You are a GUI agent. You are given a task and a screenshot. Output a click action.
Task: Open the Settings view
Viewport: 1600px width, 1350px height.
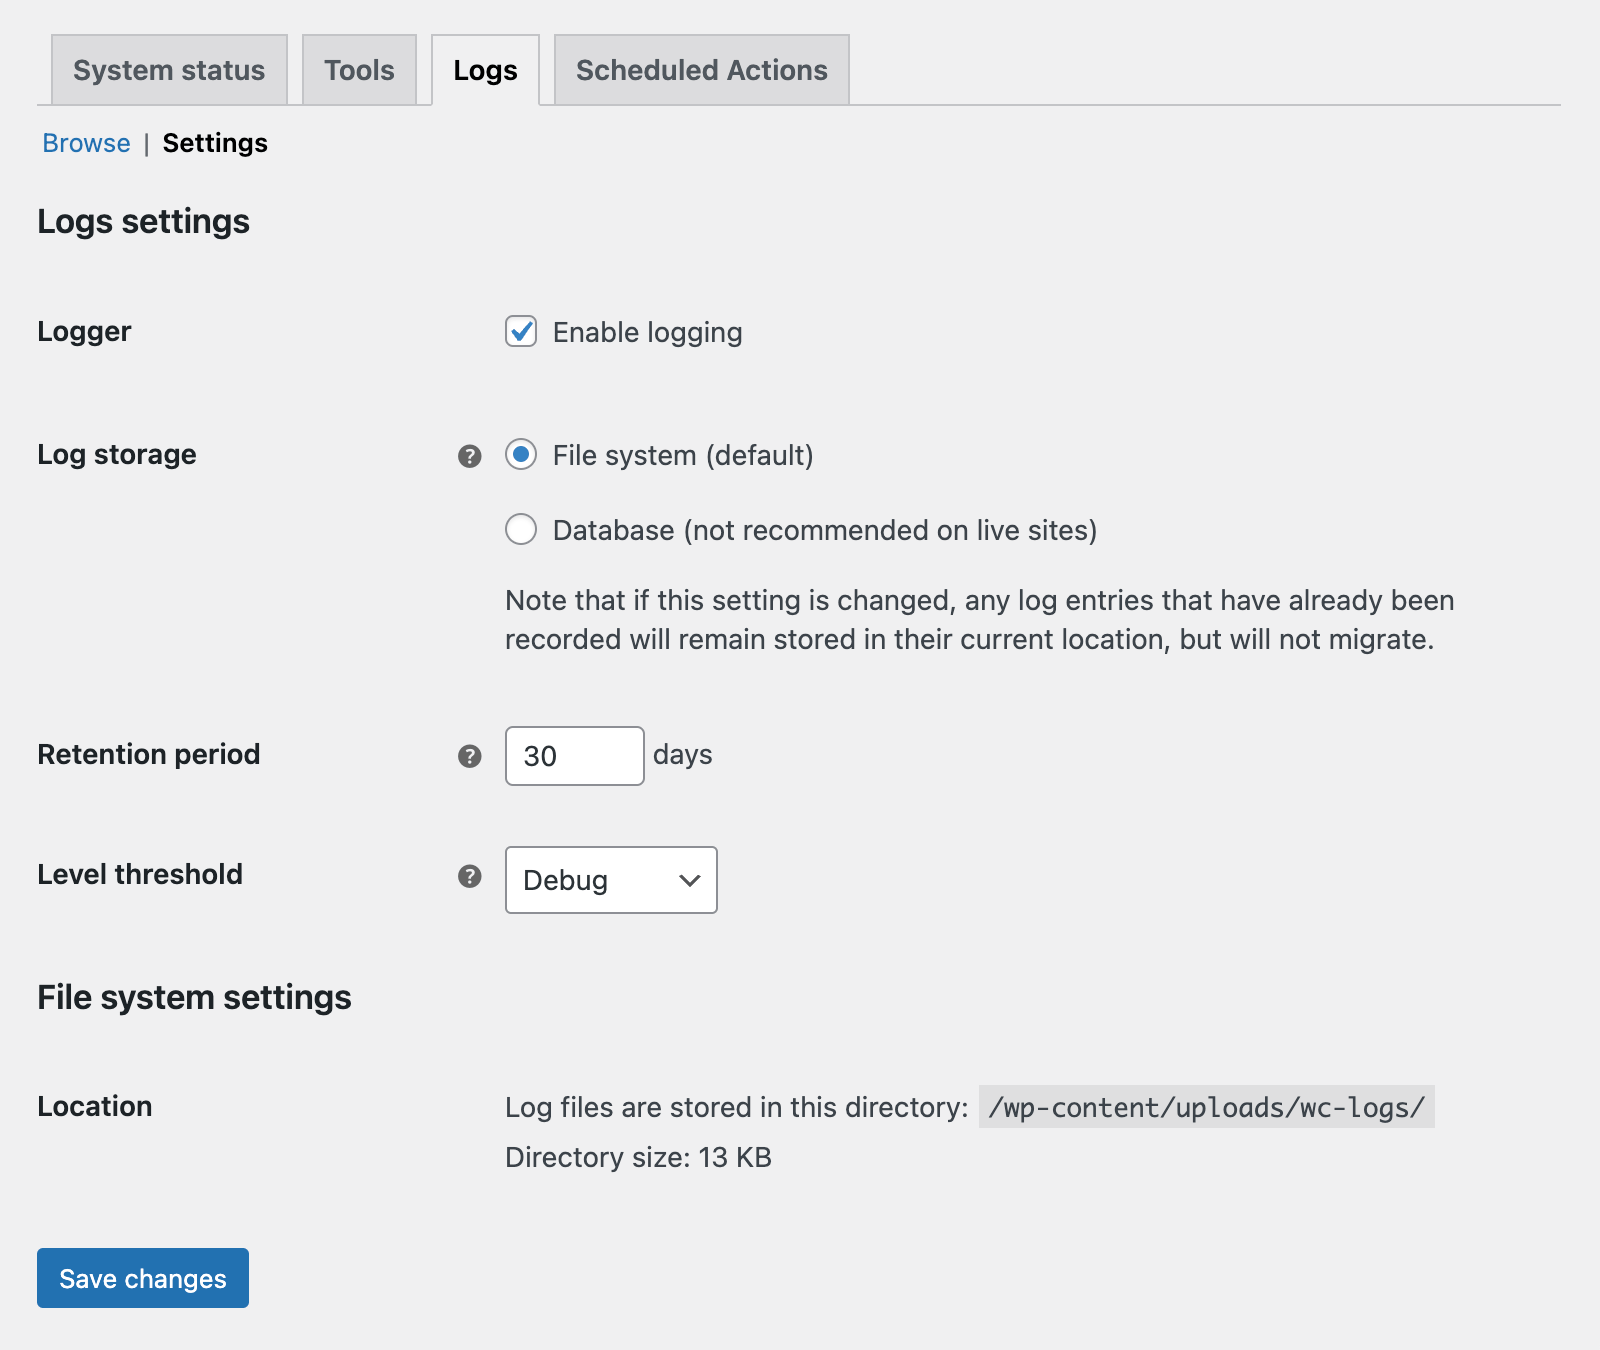coord(214,143)
